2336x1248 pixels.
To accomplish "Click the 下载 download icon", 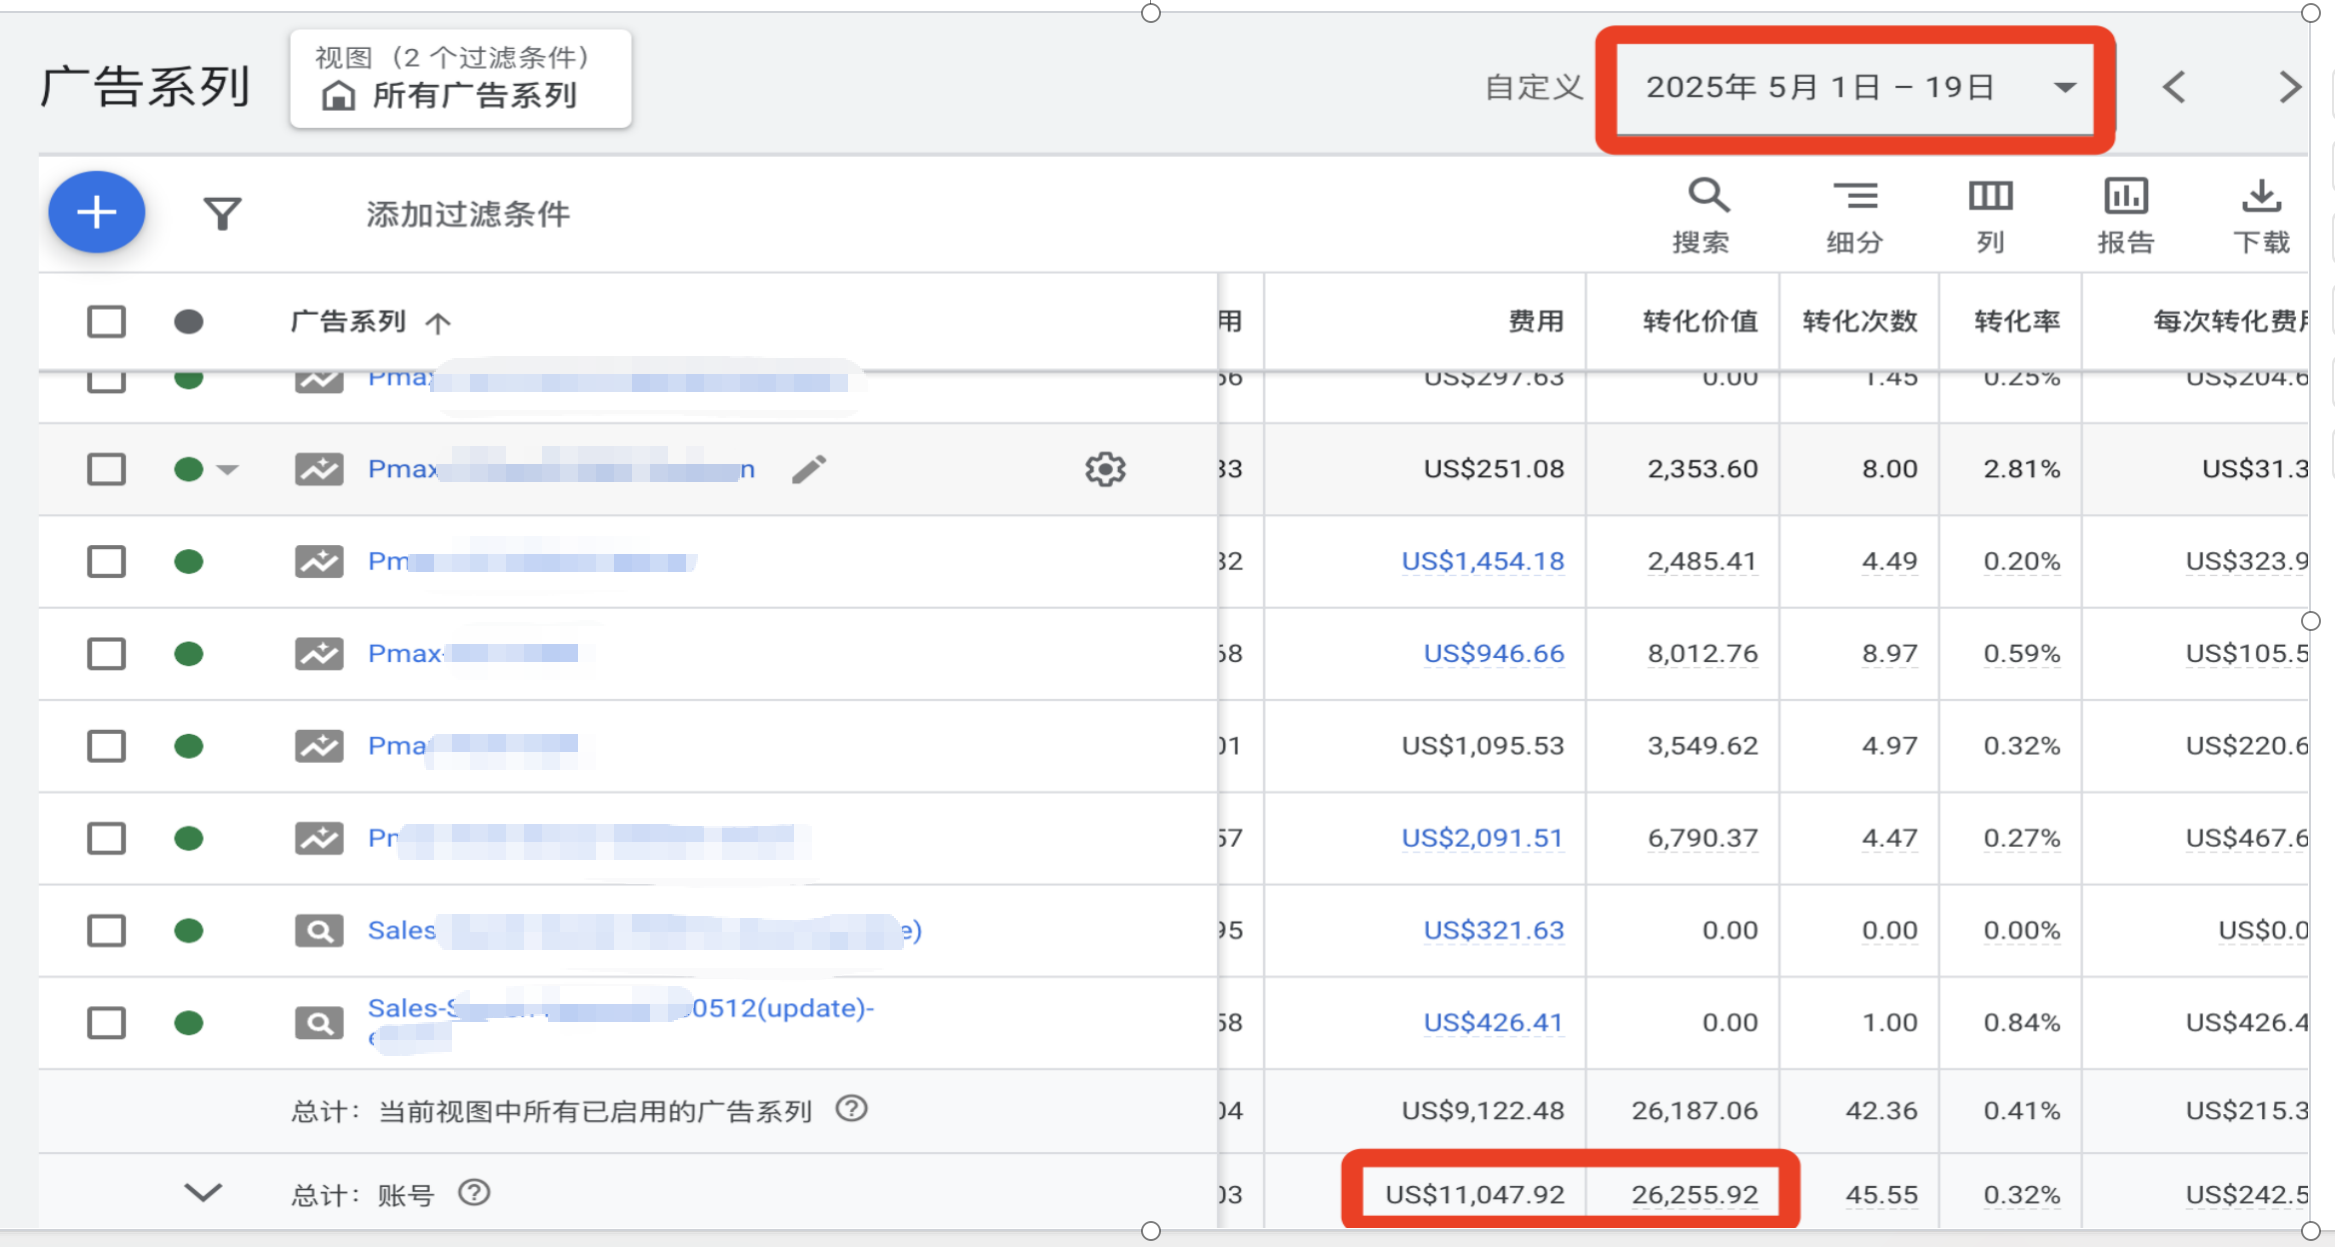I will (2262, 212).
